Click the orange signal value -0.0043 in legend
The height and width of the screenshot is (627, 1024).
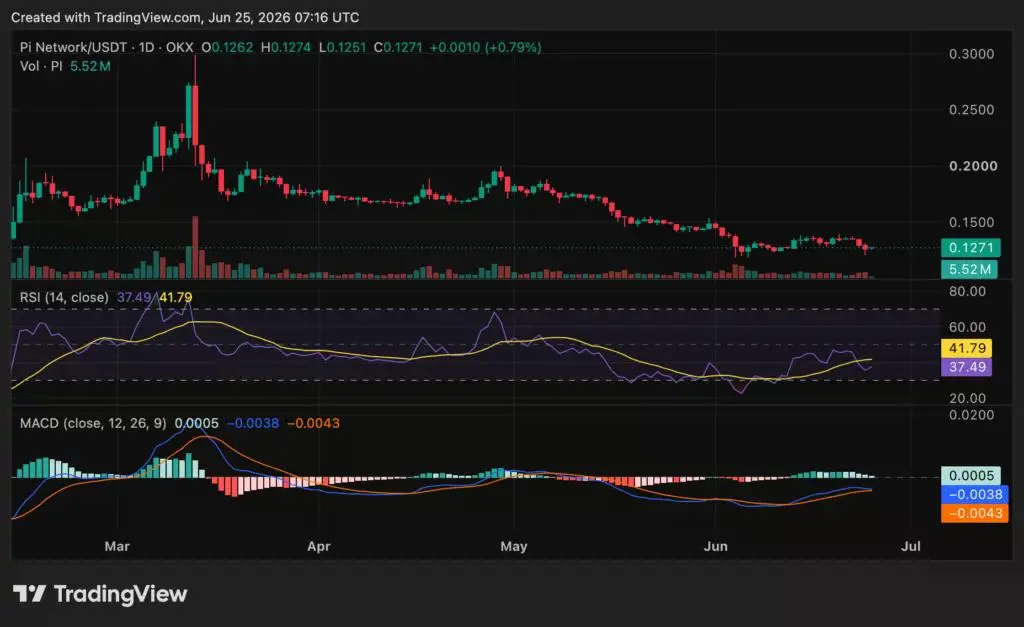tap(313, 423)
